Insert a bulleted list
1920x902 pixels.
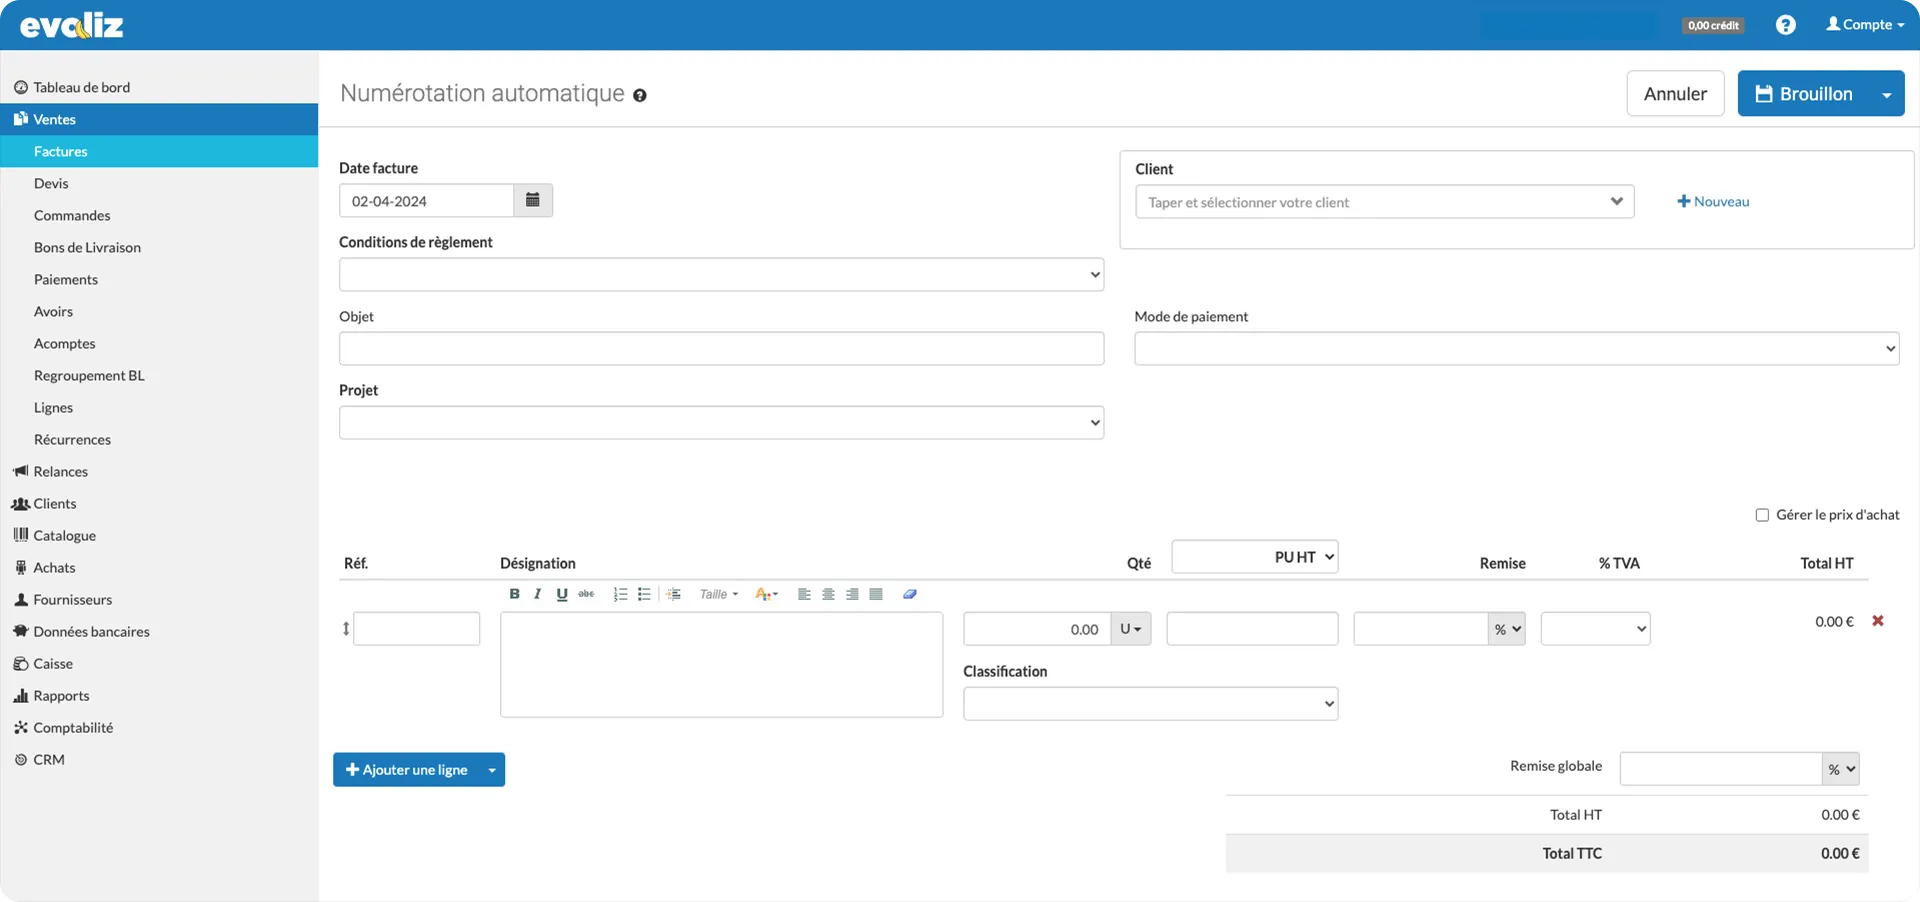click(644, 594)
